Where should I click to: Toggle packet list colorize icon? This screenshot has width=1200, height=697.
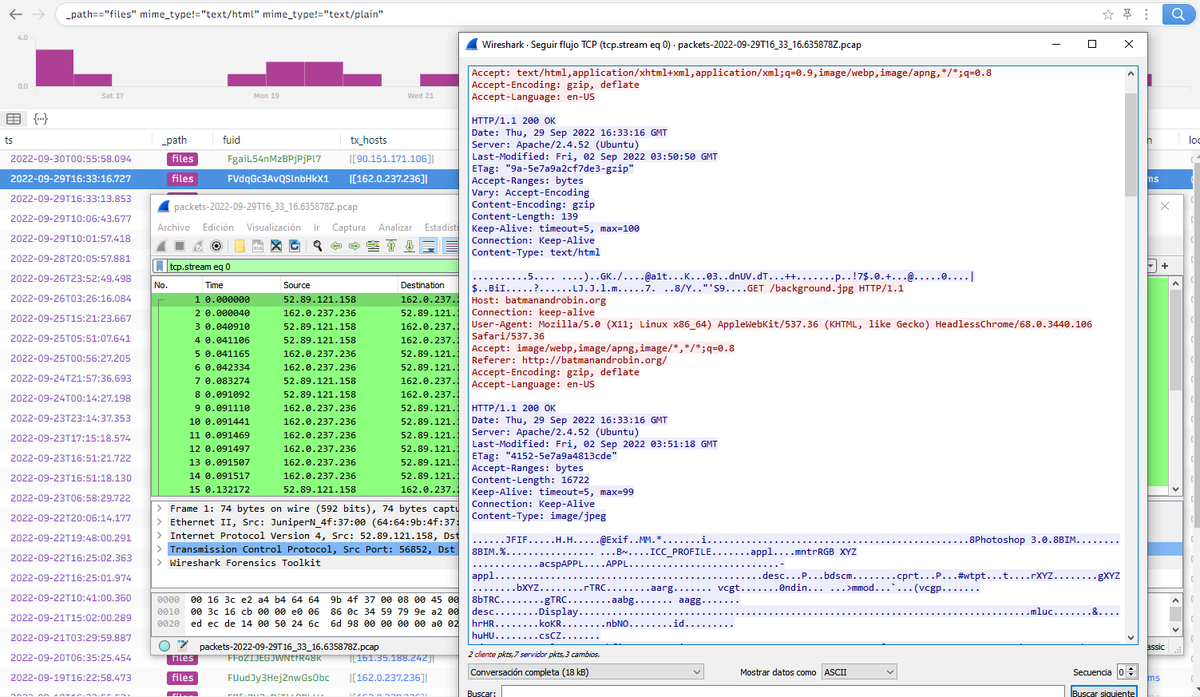tap(452, 245)
